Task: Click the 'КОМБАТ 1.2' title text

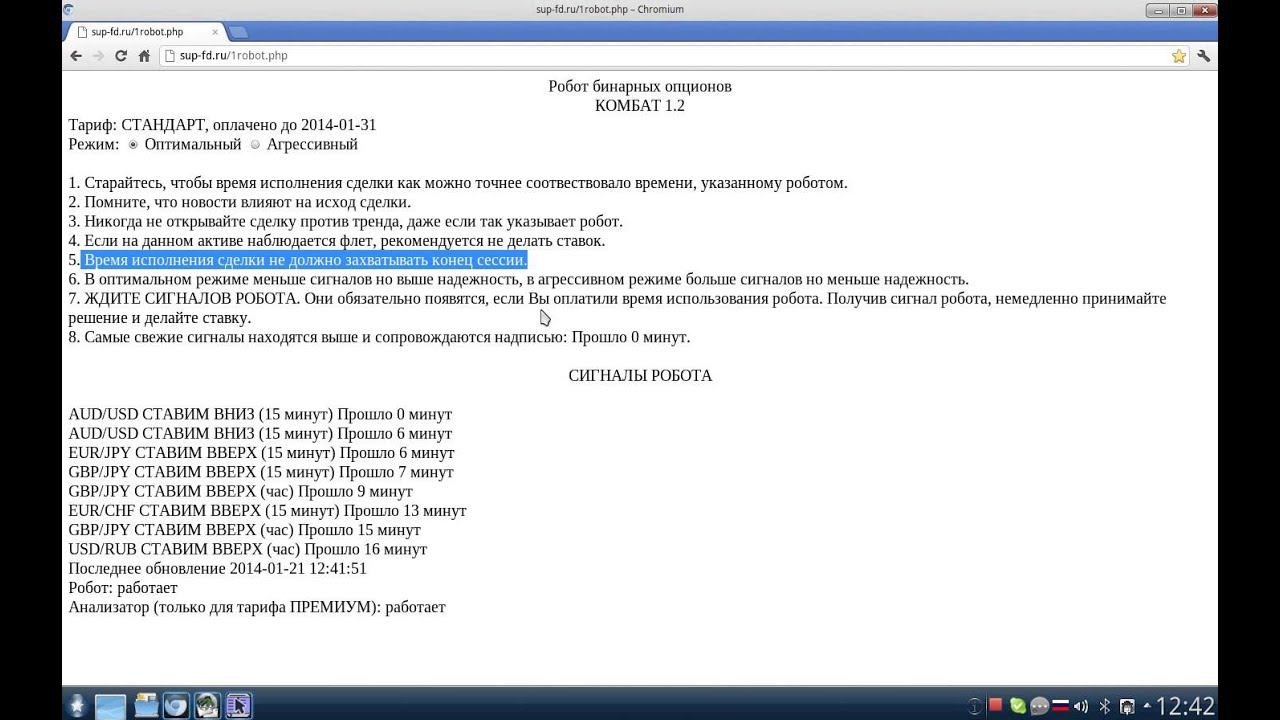Action: tap(640, 106)
